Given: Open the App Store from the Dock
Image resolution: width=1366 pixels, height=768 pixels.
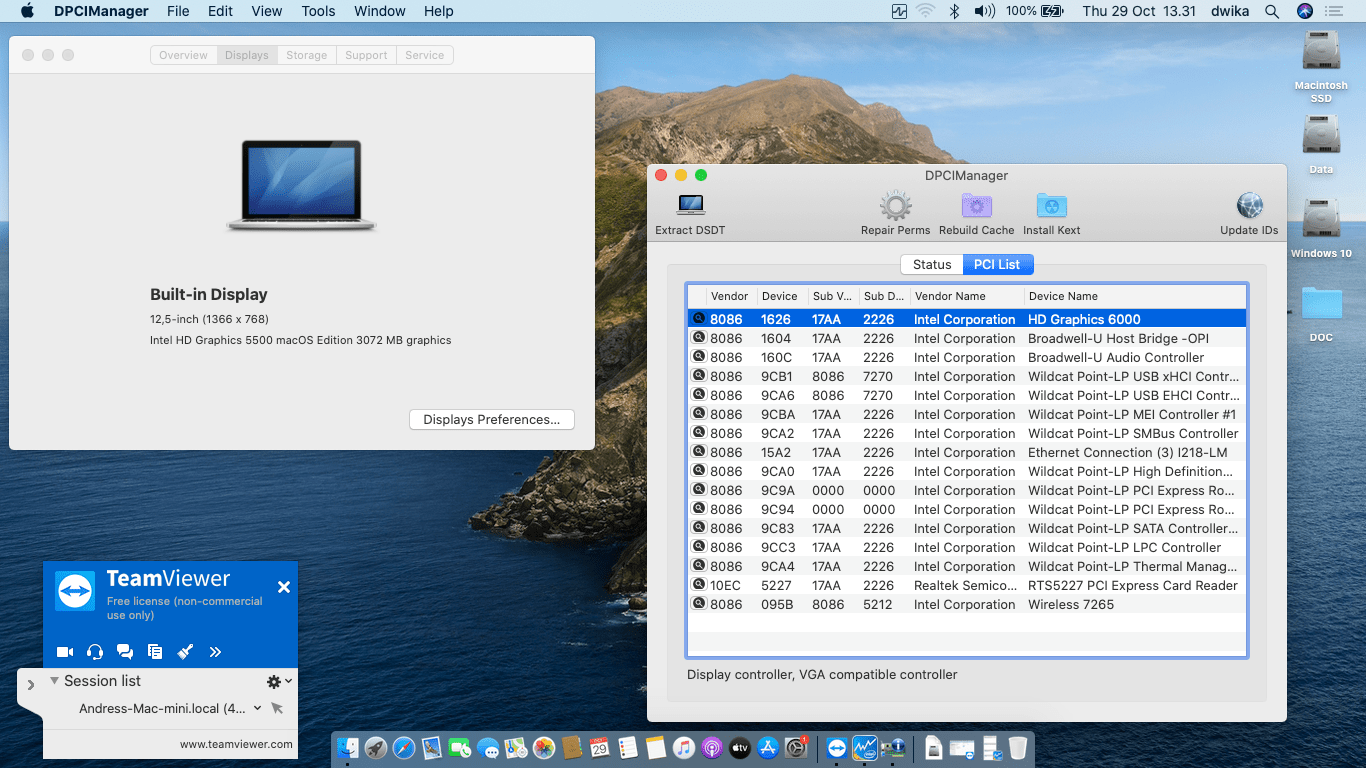Looking at the screenshot, I should pyautogui.click(x=768, y=748).
